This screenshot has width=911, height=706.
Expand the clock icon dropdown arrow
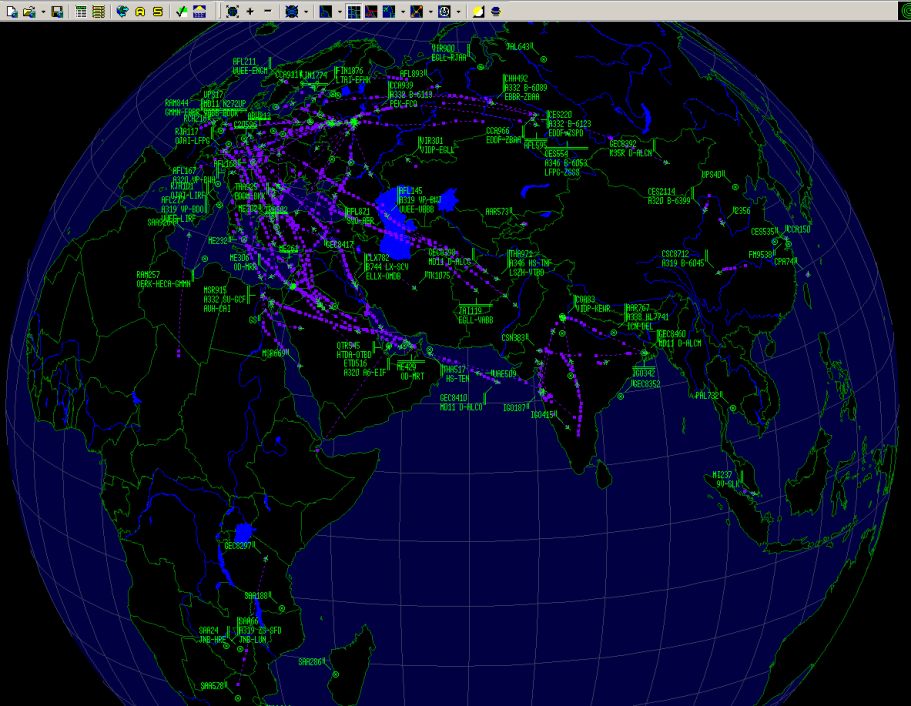(458, 11)
